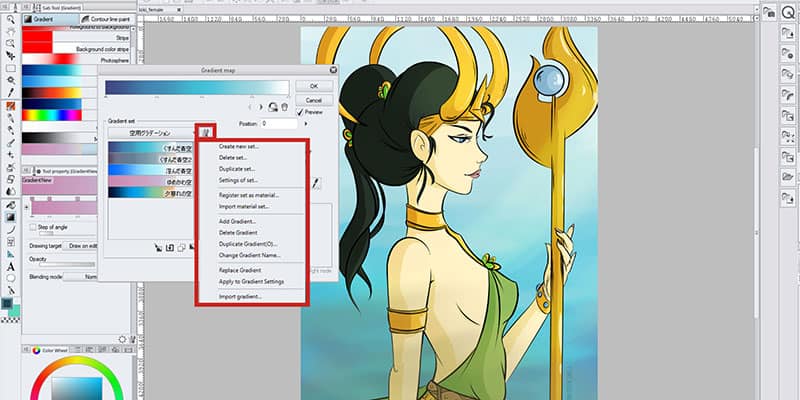Image resolution: width=800 pixels, height=400 pixels.
Task: Select the rectangular Selection area tool
Action: click(11, 68)
